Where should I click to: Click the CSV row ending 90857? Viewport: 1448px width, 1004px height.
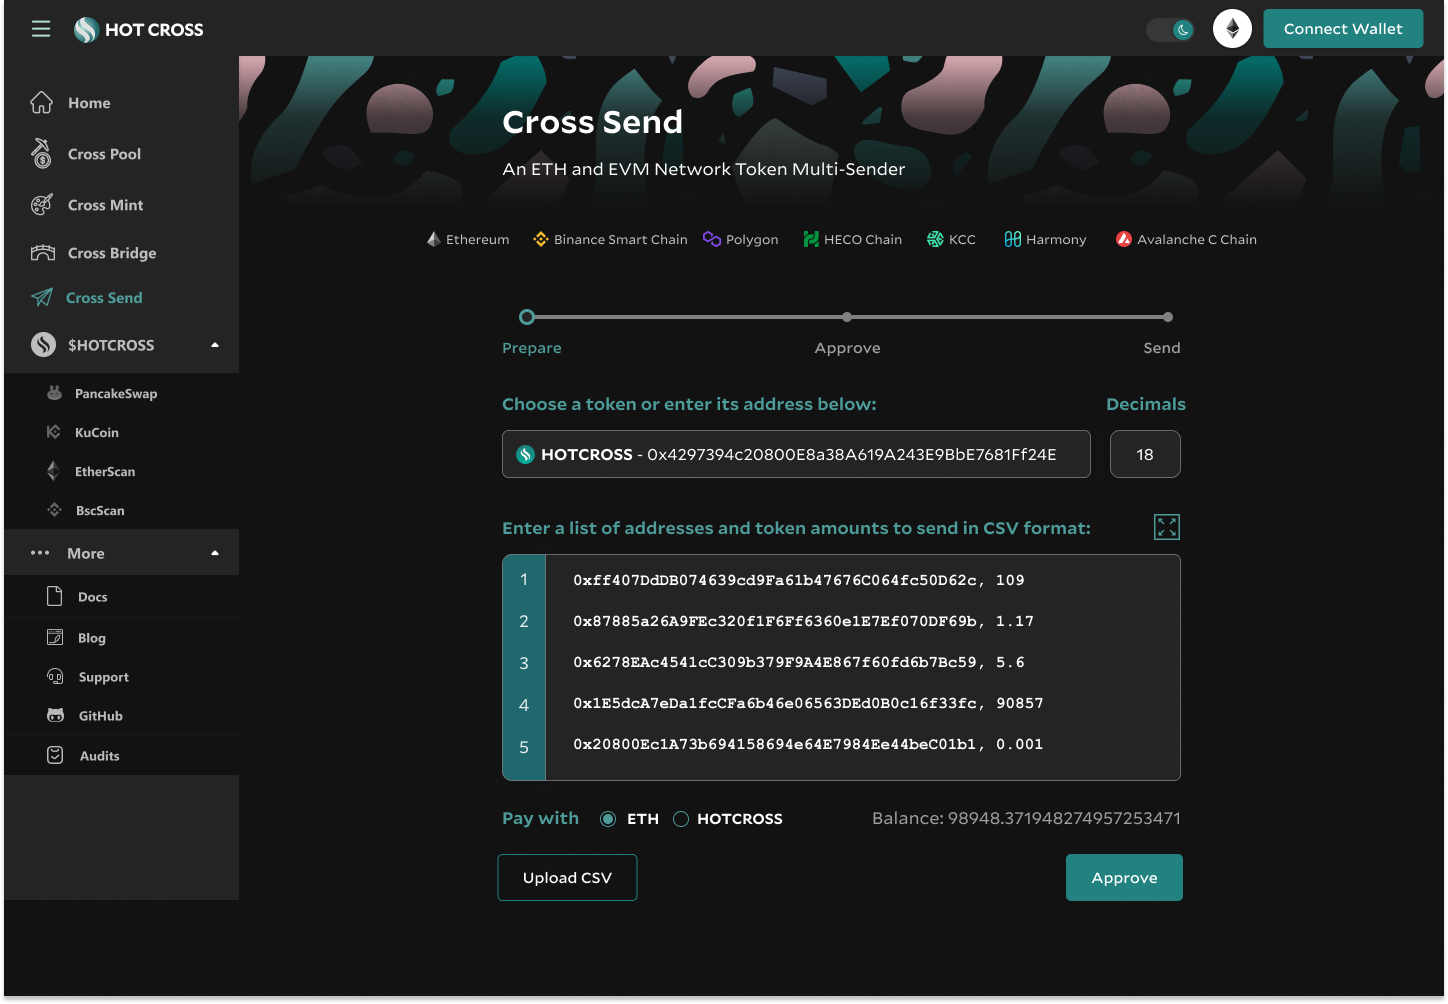pos(808,703)
